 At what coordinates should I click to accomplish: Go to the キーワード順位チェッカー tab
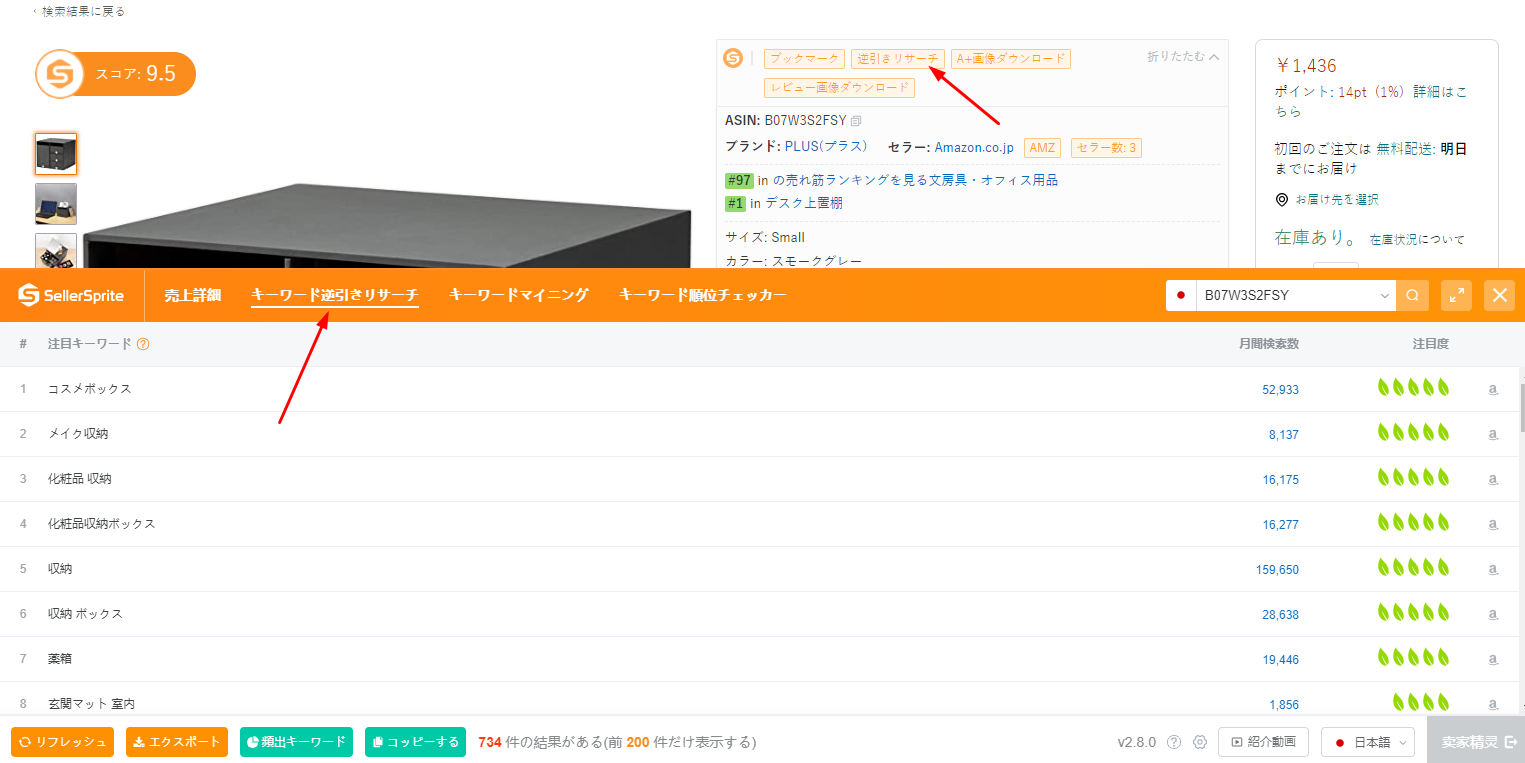703,295
